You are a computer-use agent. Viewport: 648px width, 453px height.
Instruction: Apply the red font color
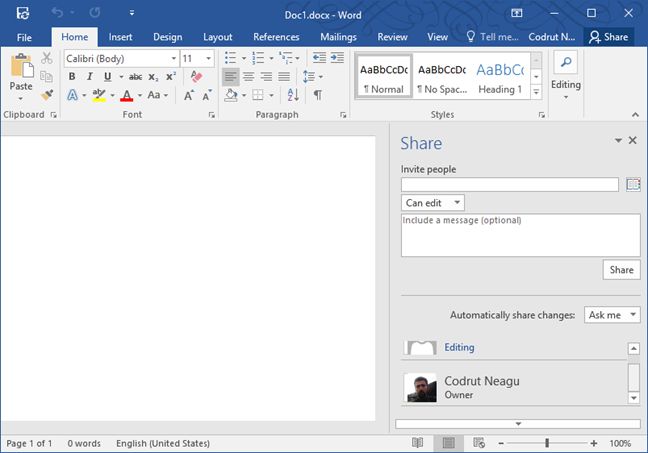point(127,95)
